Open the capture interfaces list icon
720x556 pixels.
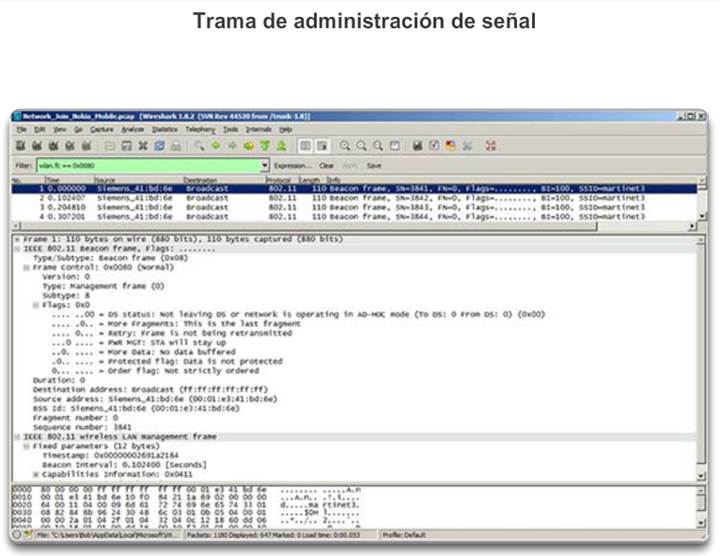pos(20,146)
